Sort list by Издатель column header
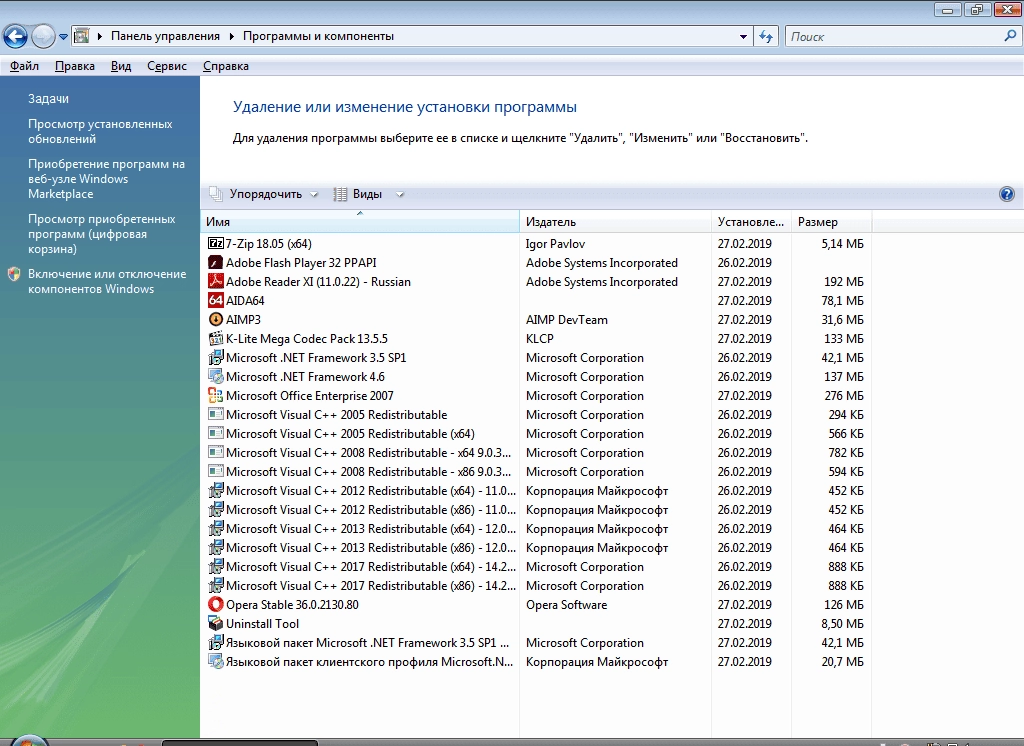 click(x=615, y=221)
